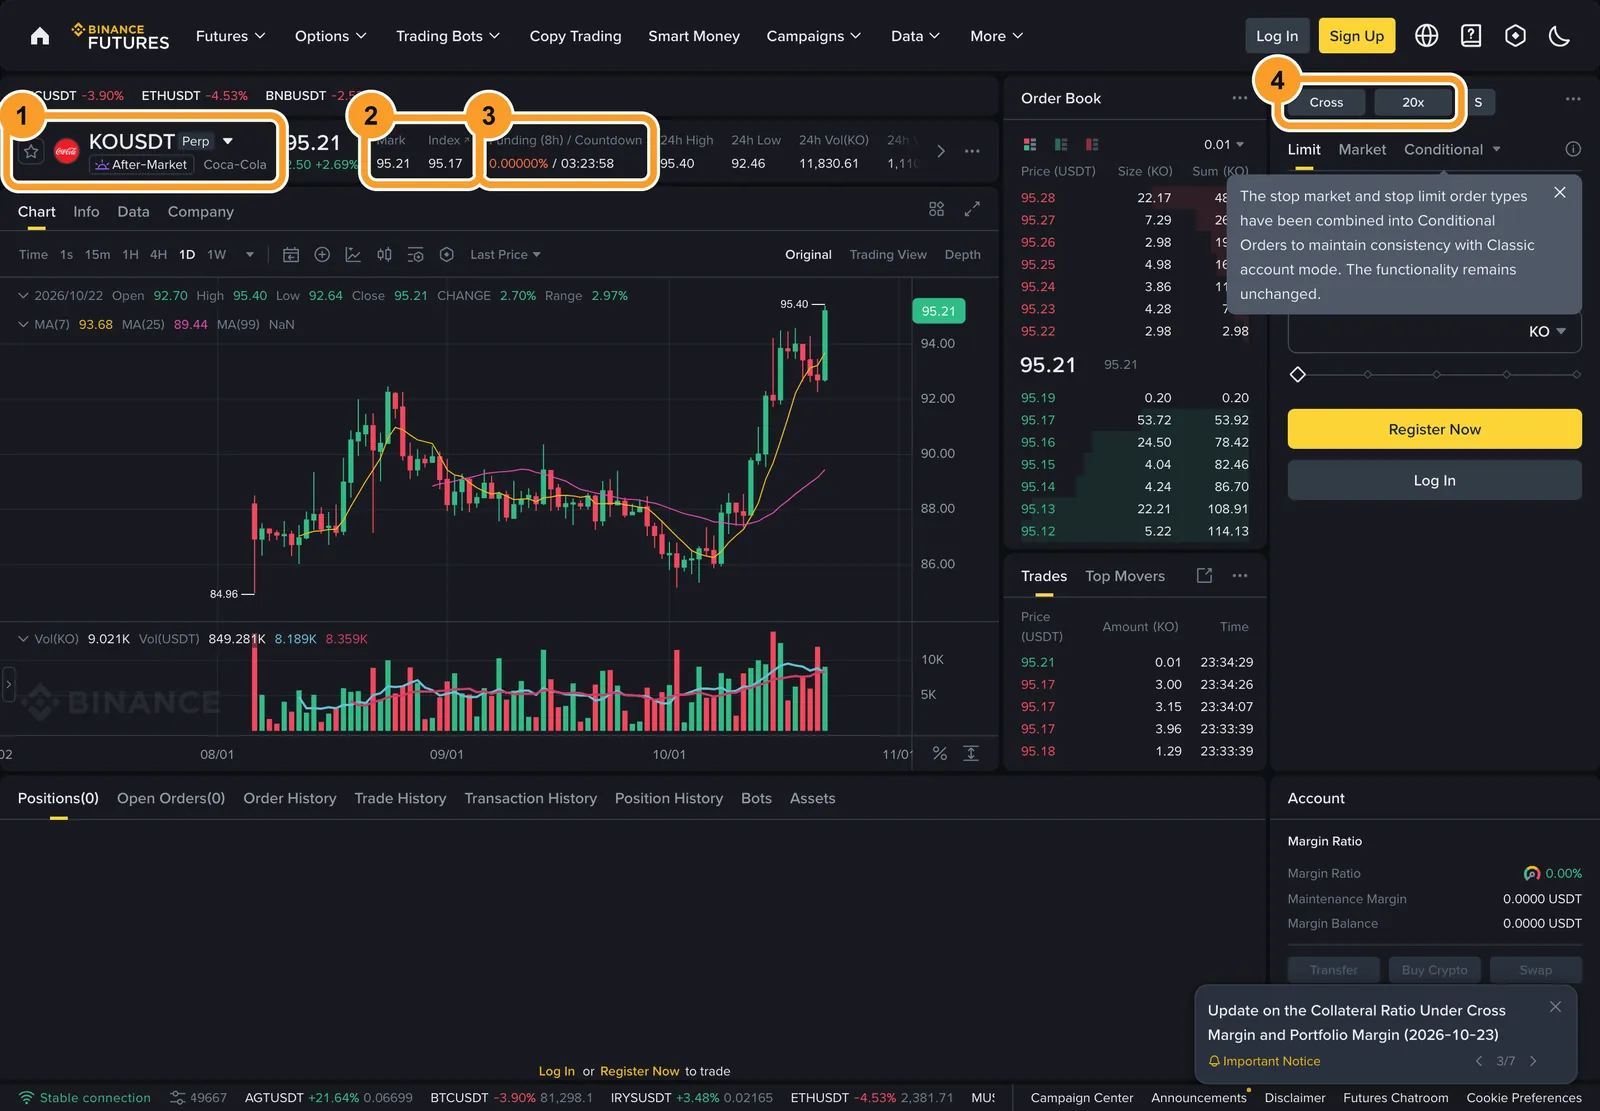Toggle dark mode moon icon

tap(1559, 36)
